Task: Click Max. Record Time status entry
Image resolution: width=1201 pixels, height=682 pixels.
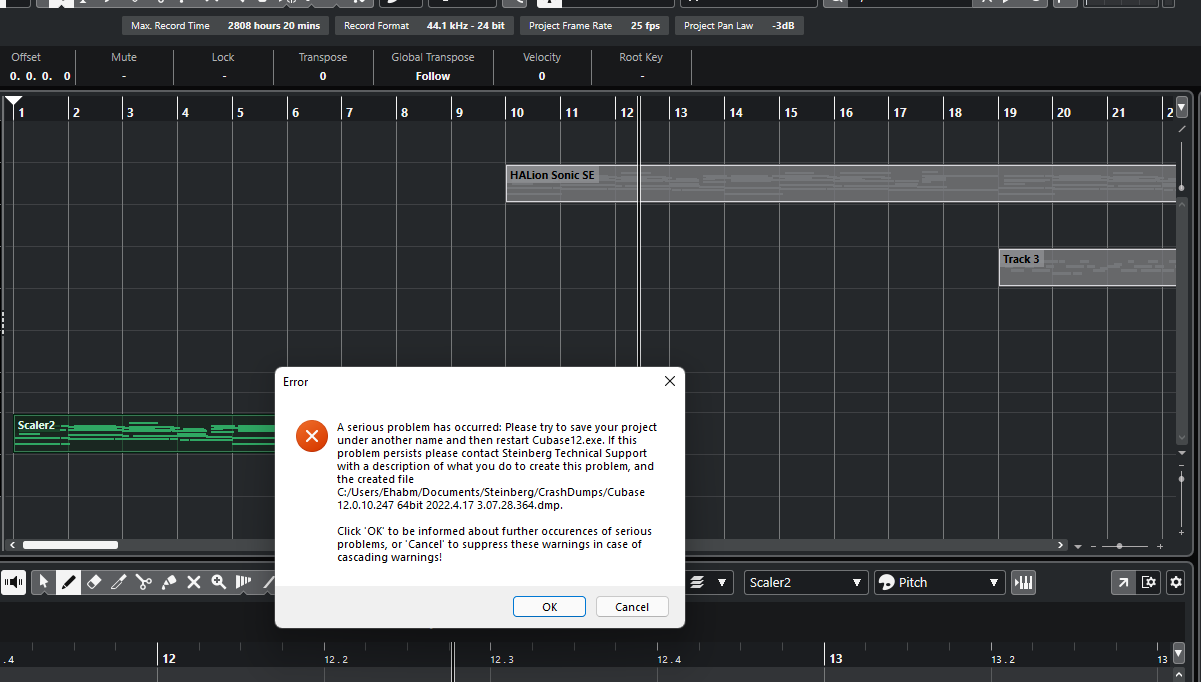Action: [226, 25]
